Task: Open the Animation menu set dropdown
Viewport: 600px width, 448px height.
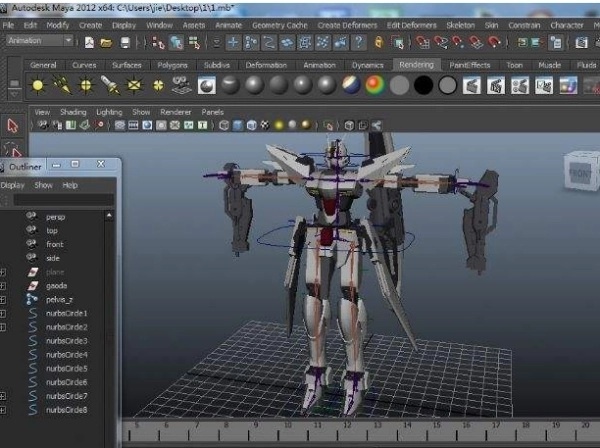Action: [39, 41]
